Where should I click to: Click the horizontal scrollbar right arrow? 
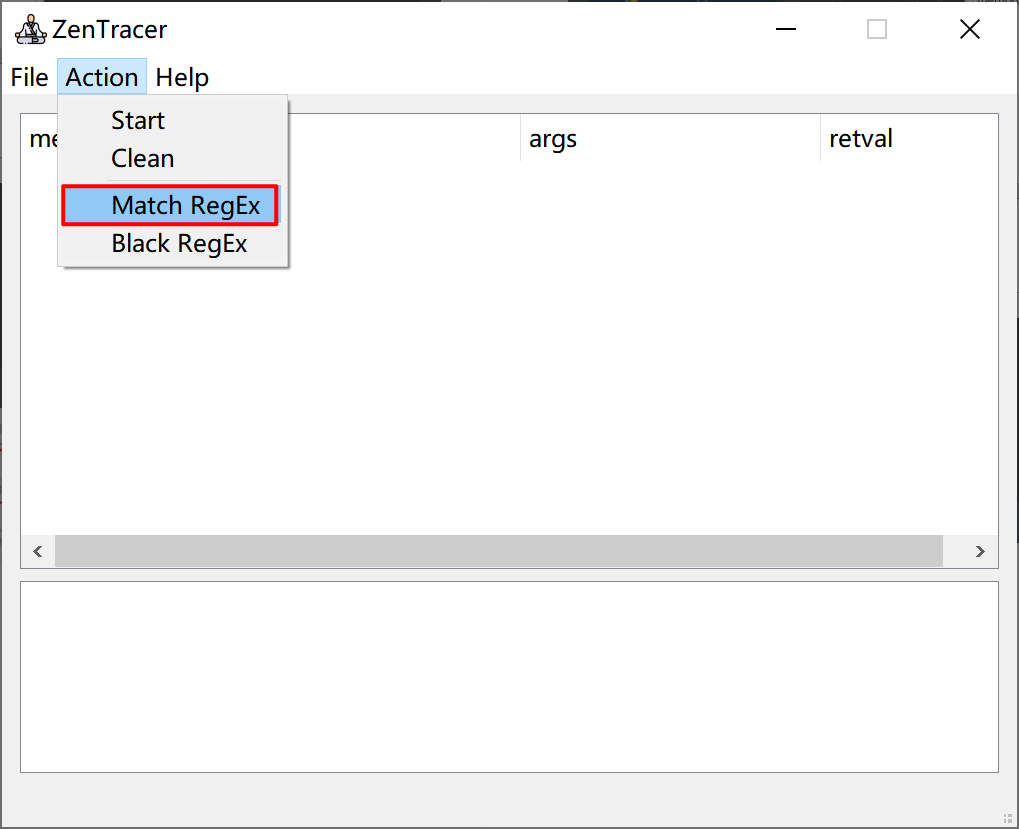tap(980, 552)
